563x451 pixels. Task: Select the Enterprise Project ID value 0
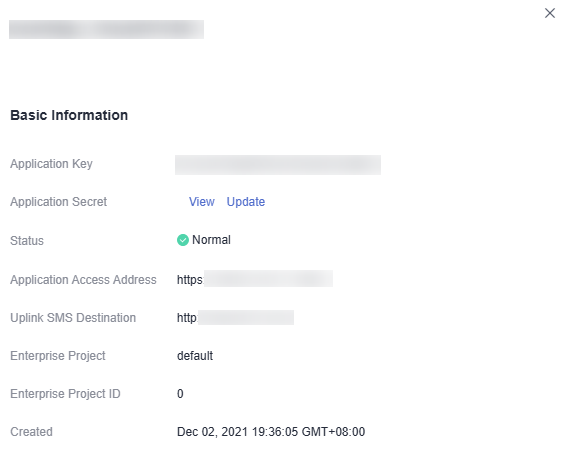pyautogui.click(x=180, y=394)
